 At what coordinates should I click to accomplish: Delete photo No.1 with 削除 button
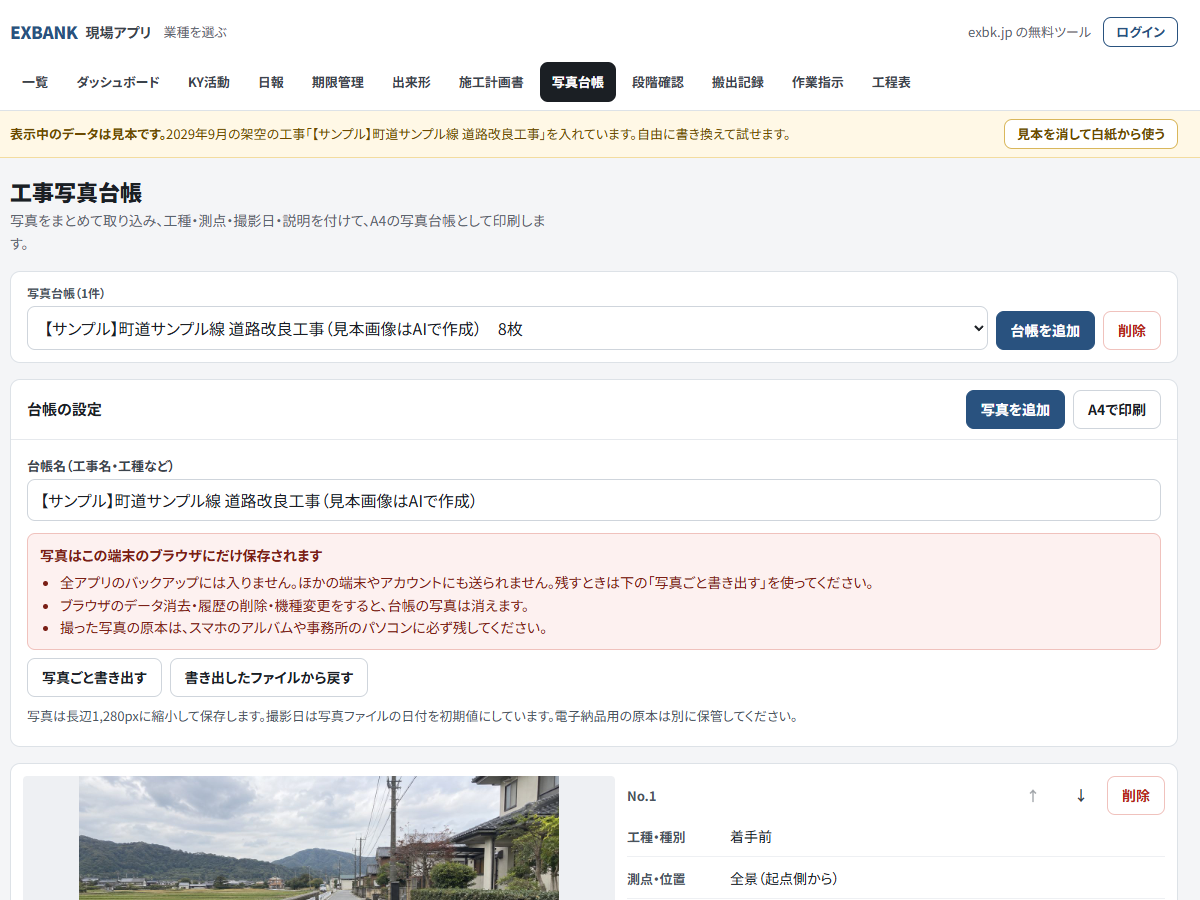click(1136, 796)
